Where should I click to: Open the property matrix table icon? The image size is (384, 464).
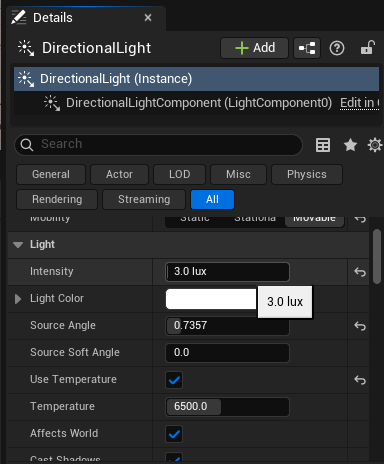[x=323, y=145]
